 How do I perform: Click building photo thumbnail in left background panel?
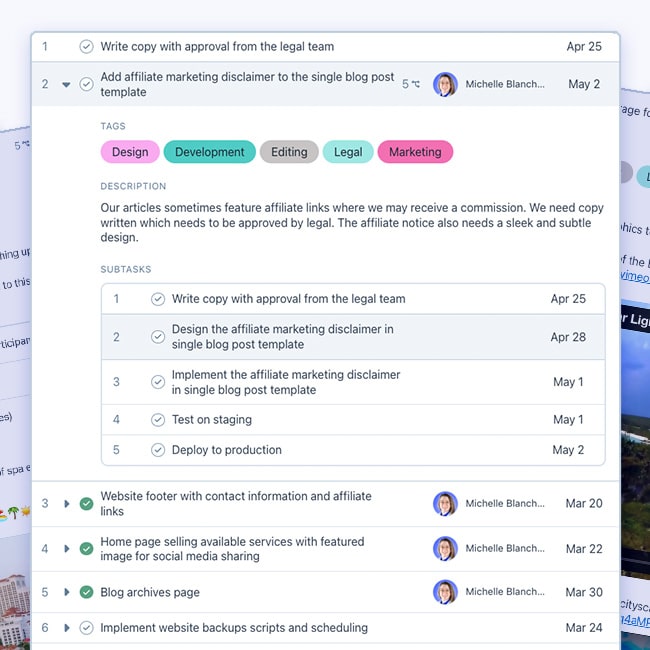click(15, 609)
